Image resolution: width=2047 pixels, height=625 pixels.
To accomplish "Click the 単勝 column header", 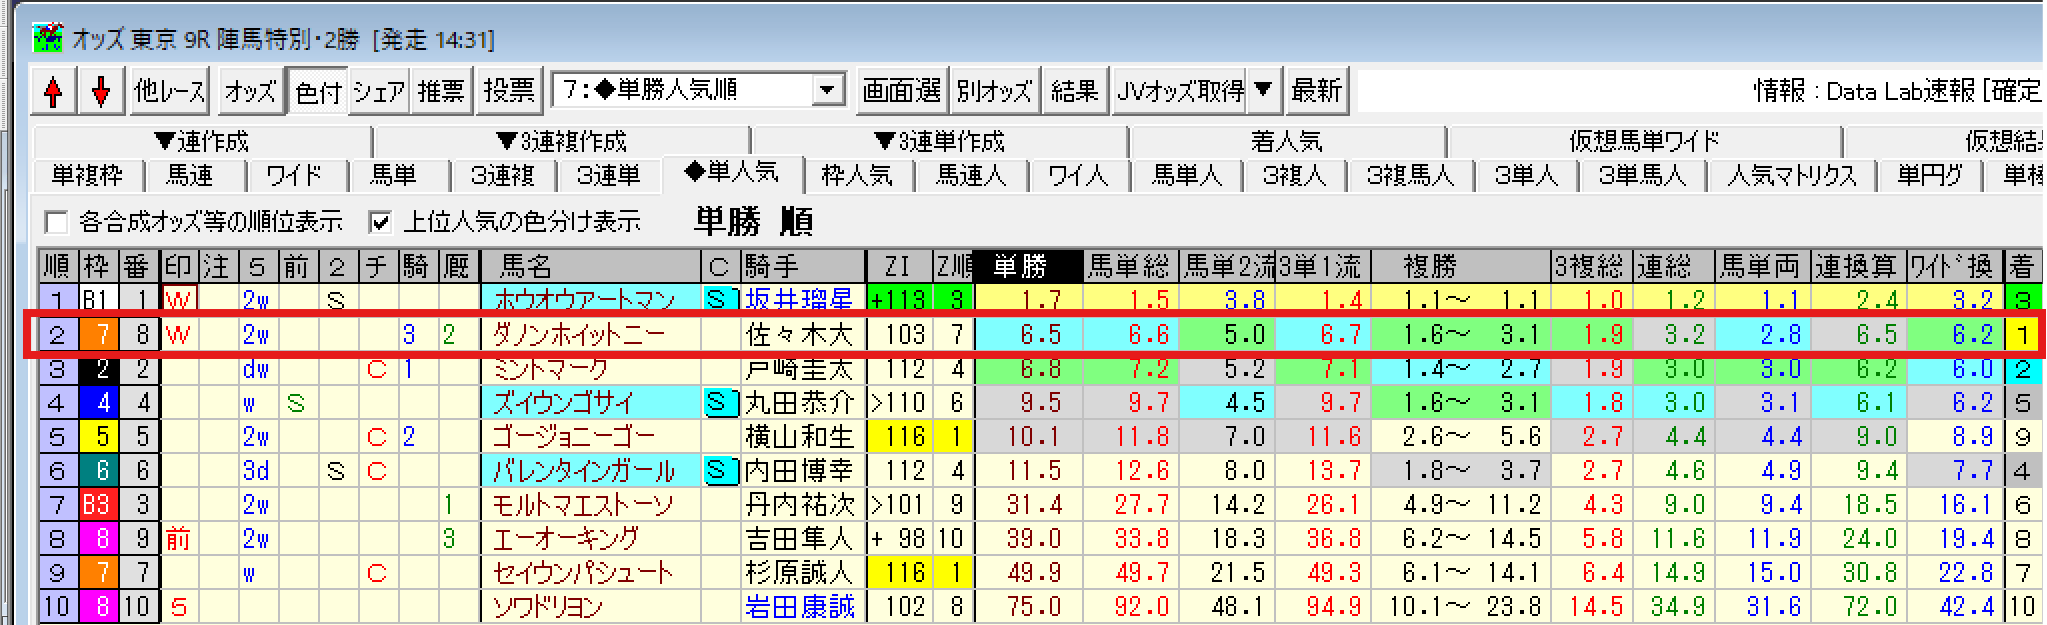I will pyautogui.click(x=1027, y=266).
